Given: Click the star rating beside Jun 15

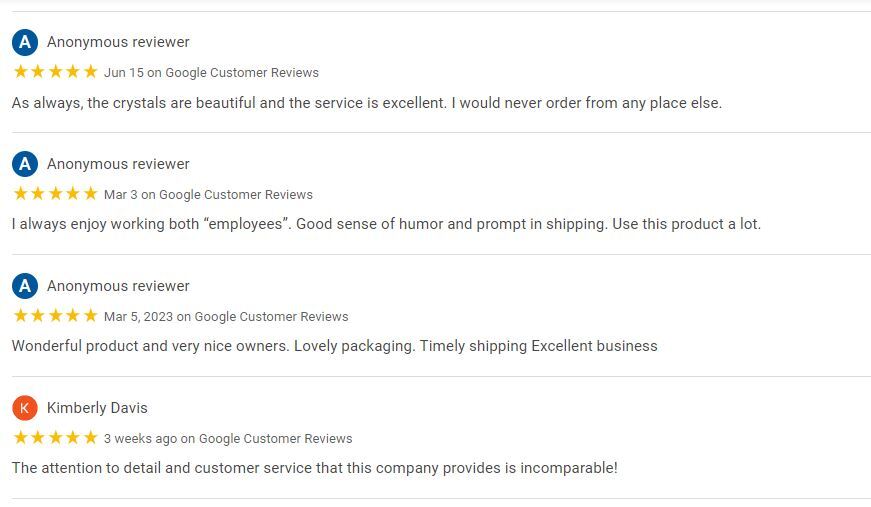Looking at the screenshot, I should click(x=56, y=72).
